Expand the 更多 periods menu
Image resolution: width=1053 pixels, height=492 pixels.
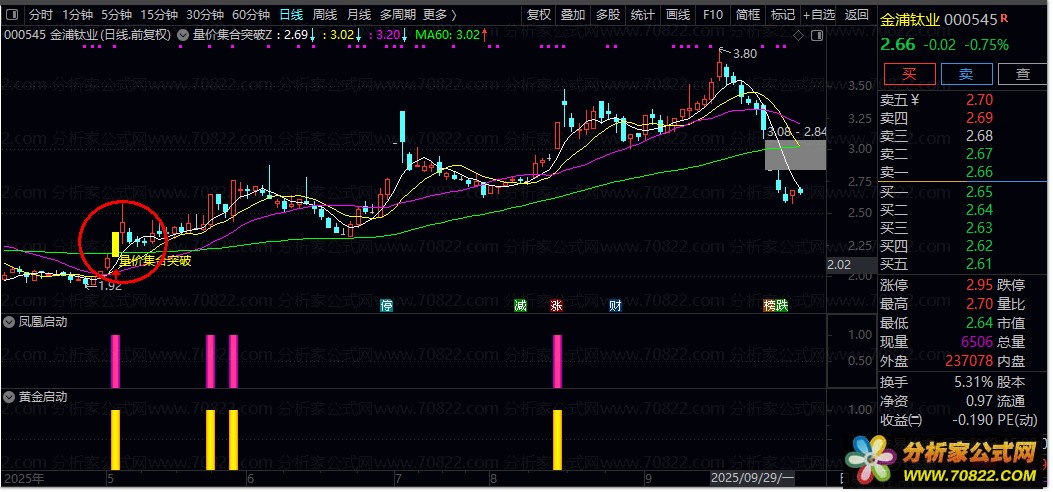pyautogui.click(x=440, y=15)
